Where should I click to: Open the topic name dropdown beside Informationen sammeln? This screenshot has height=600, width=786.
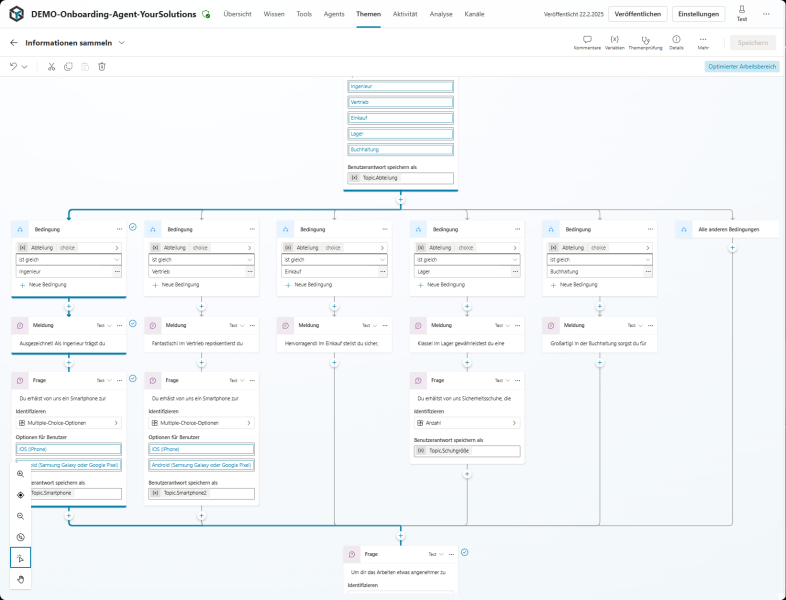122,43
